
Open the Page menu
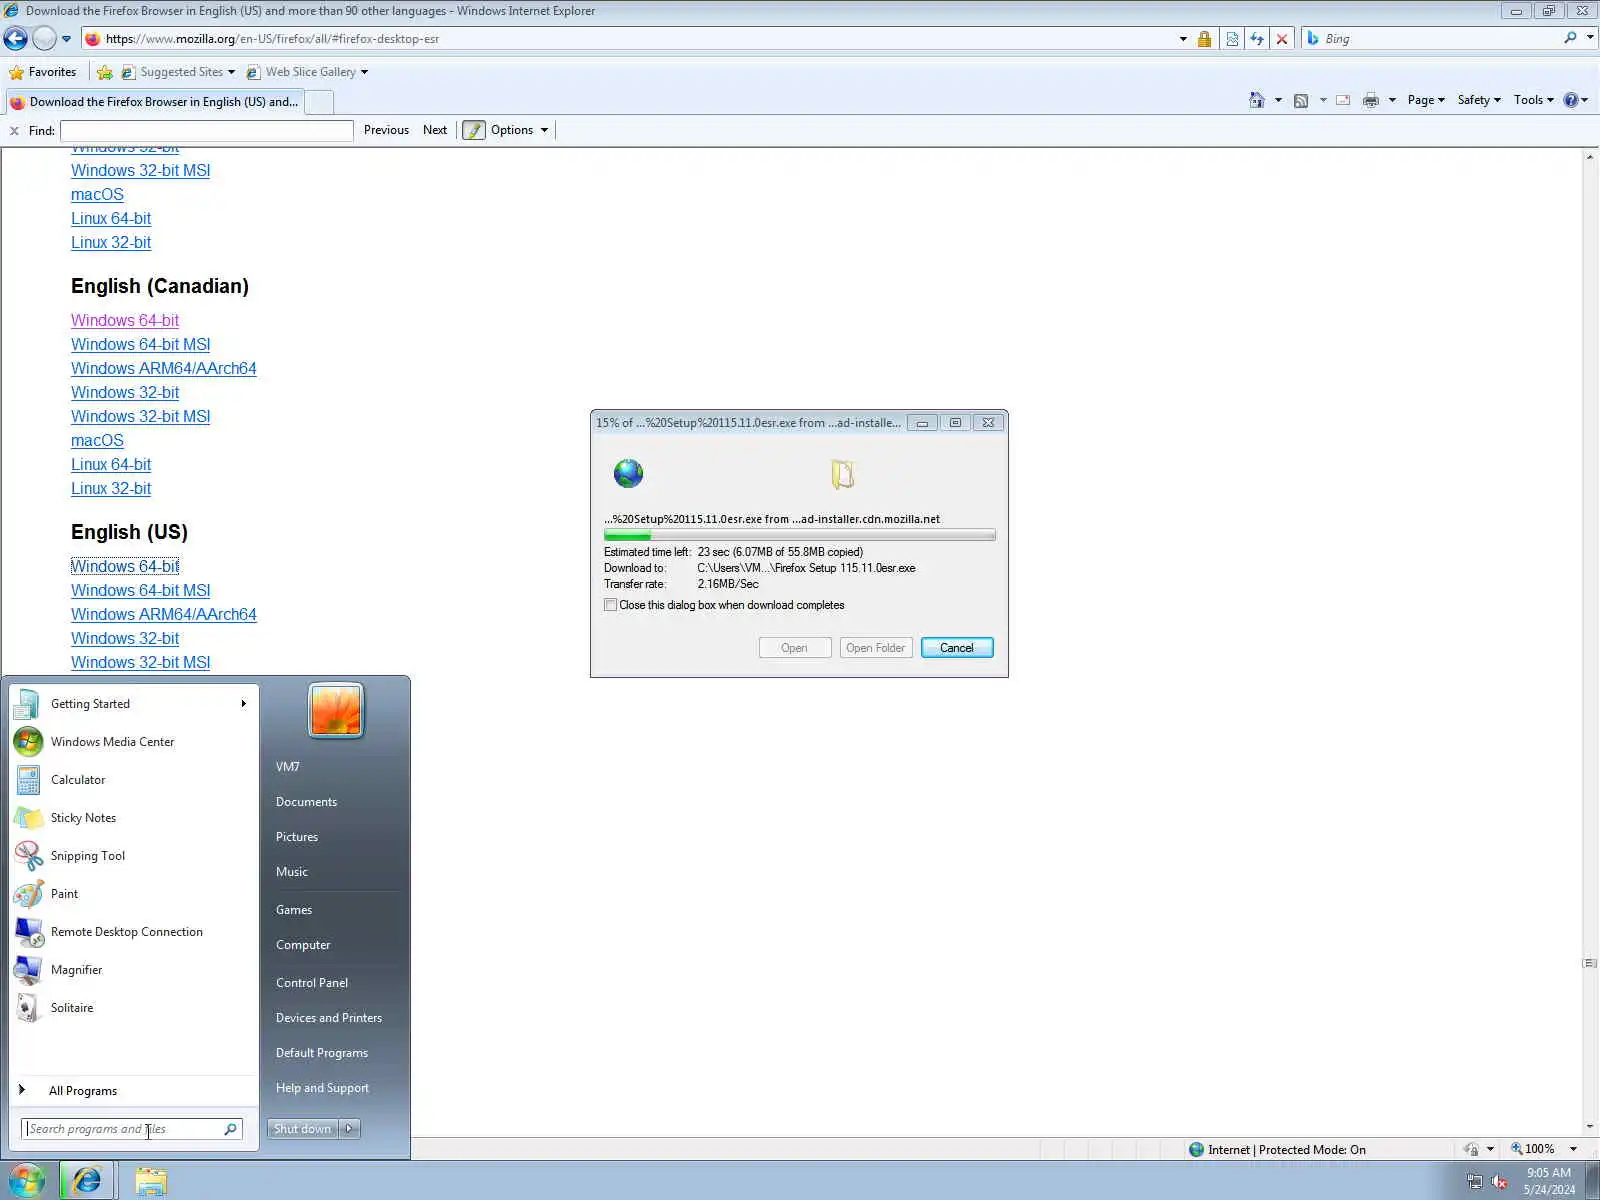point(1426,100)
